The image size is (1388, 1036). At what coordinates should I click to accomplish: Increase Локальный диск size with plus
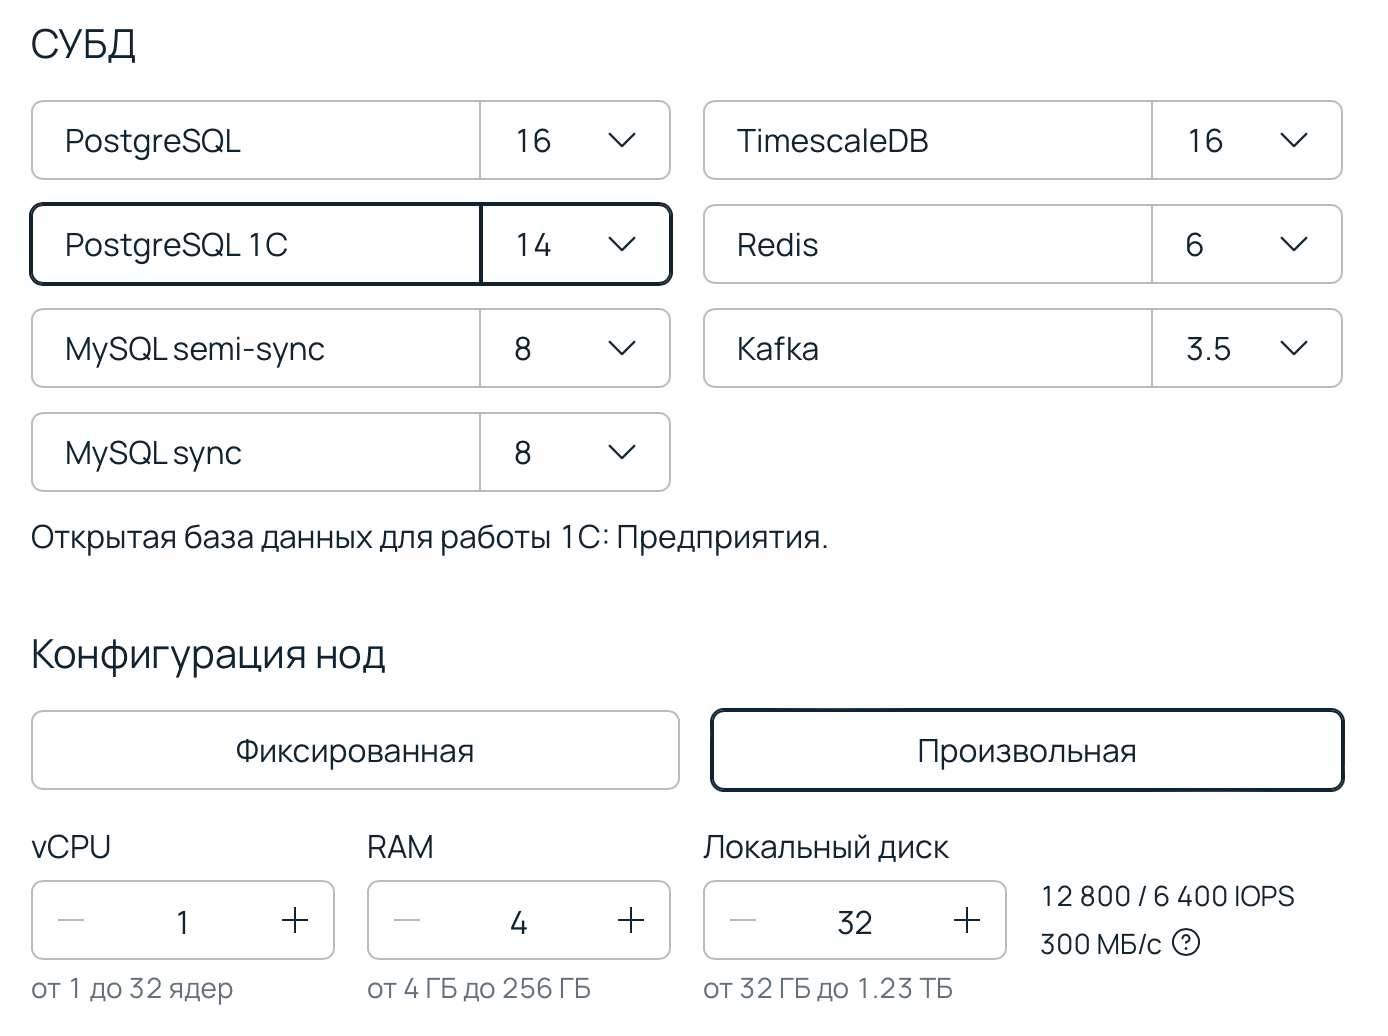[967, 920]
